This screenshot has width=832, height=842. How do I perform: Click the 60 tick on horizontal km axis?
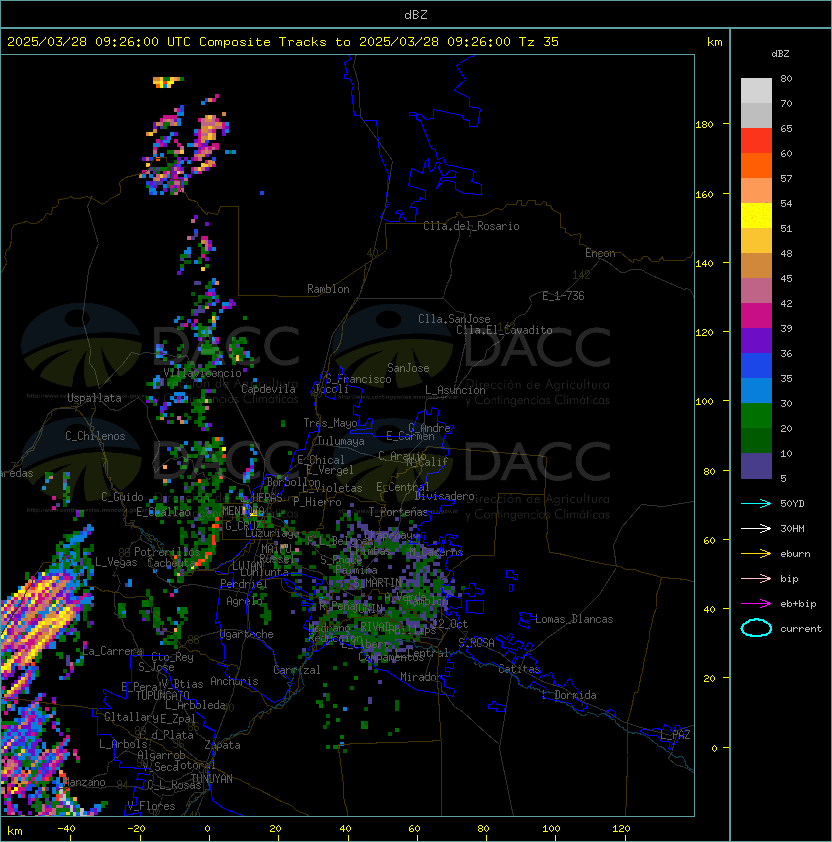[415, 829]
